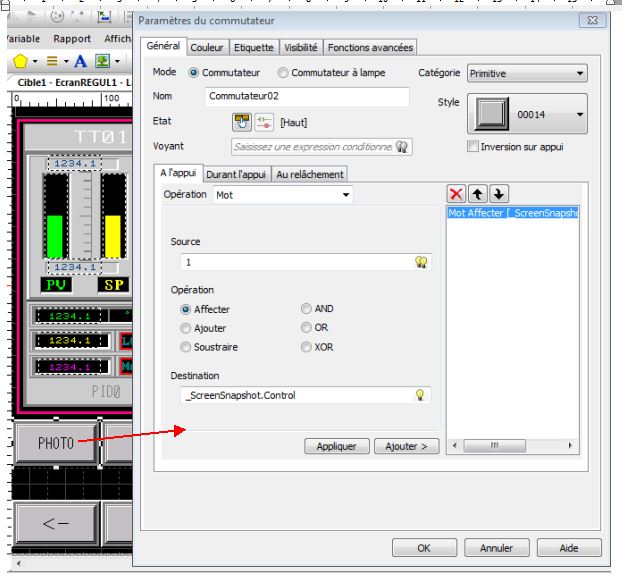
Task: Select the second Etat slider icon
Action: 263,122
